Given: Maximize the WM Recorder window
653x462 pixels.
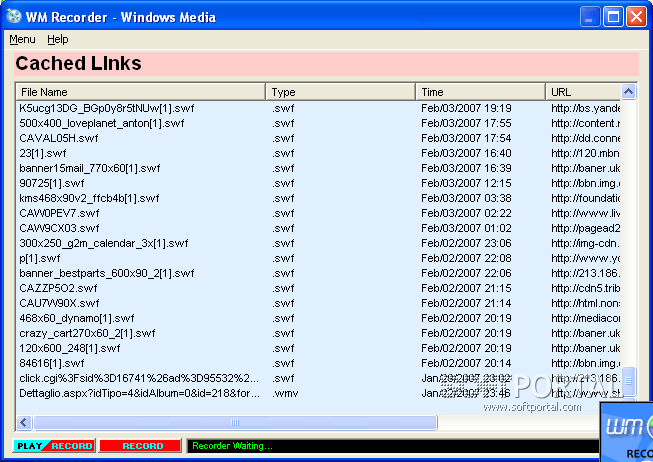Looking at the screenshot, I should [x=613, y=17].
